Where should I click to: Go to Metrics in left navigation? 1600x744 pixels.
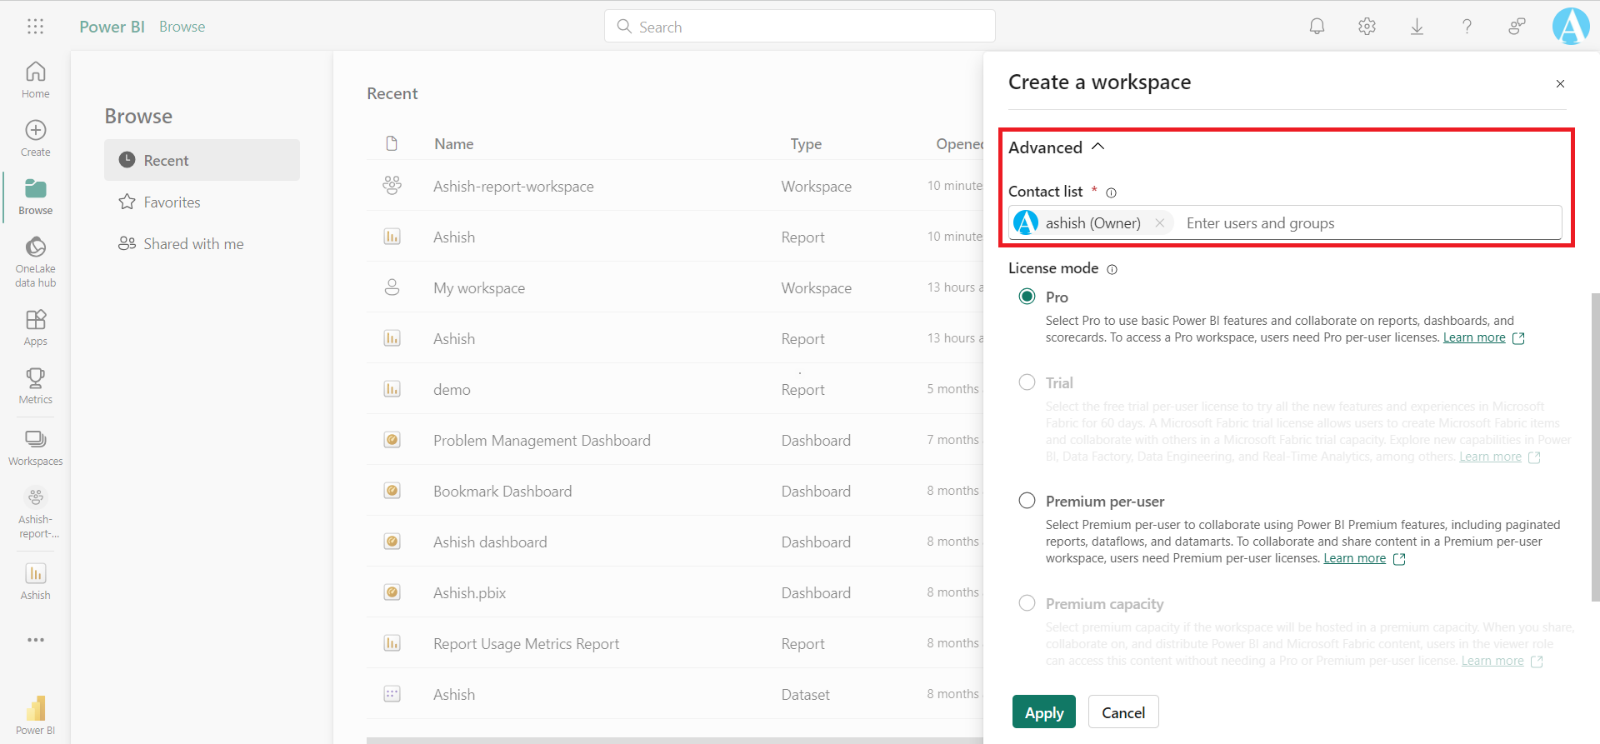[x=36, y=385]
